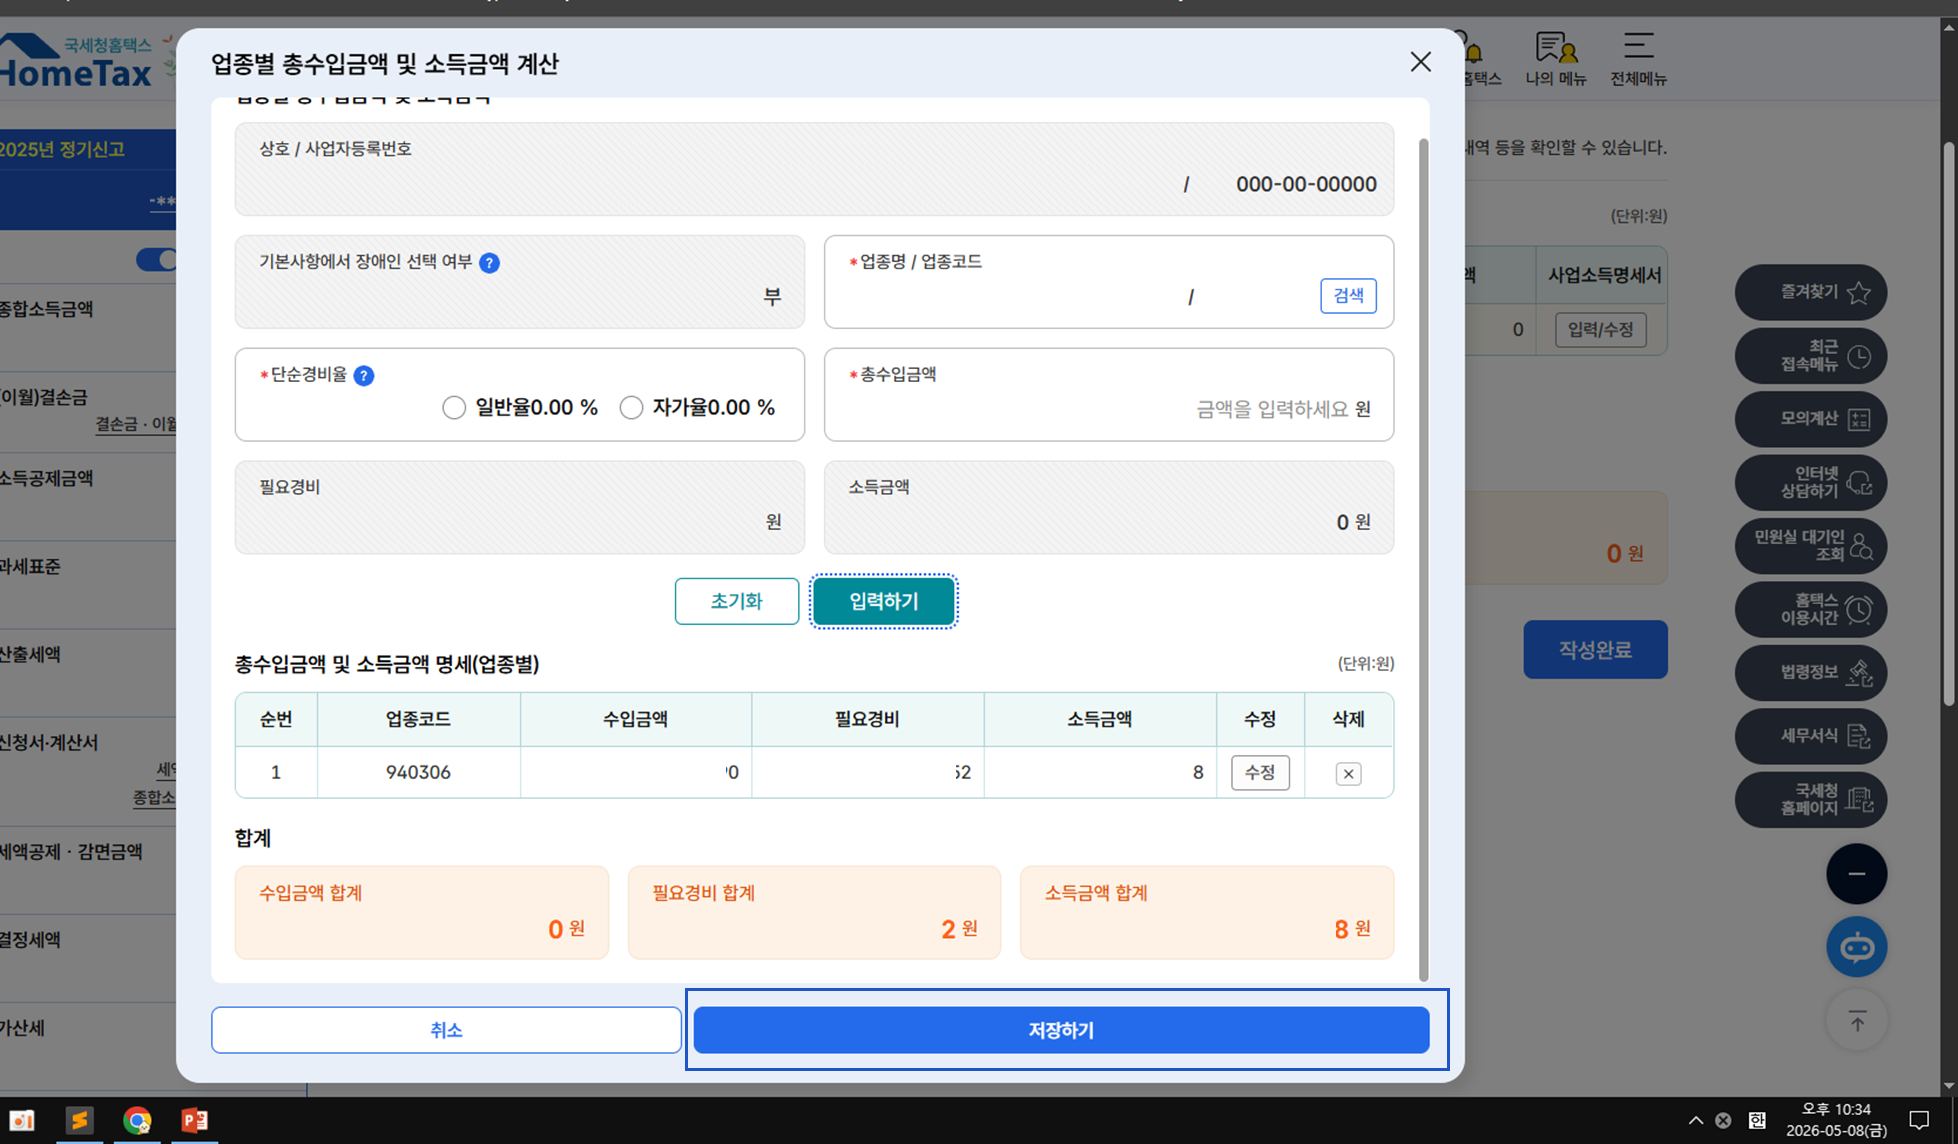Open 즐겨찾기 star shortcut
Screen dimensions: 1958x1144
click(x=1811, y=292)
